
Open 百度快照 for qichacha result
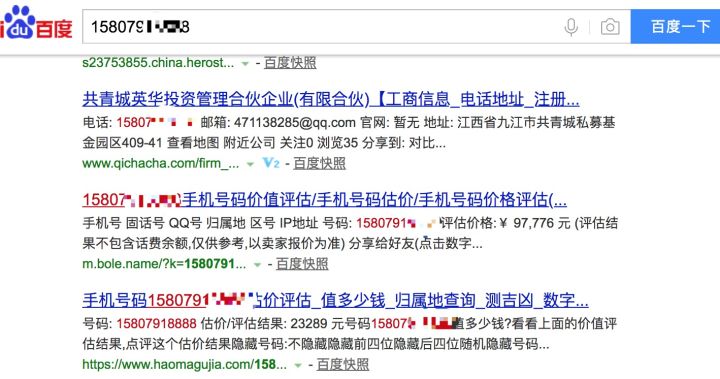(320, 163)
